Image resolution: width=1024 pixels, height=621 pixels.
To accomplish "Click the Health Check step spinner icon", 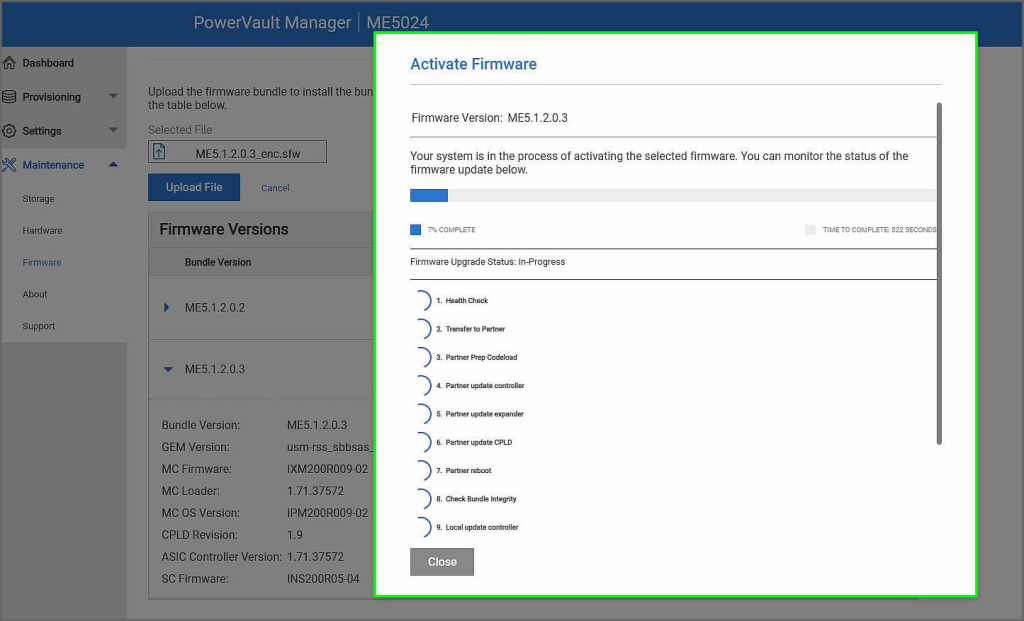I will [x=421, y=301].
